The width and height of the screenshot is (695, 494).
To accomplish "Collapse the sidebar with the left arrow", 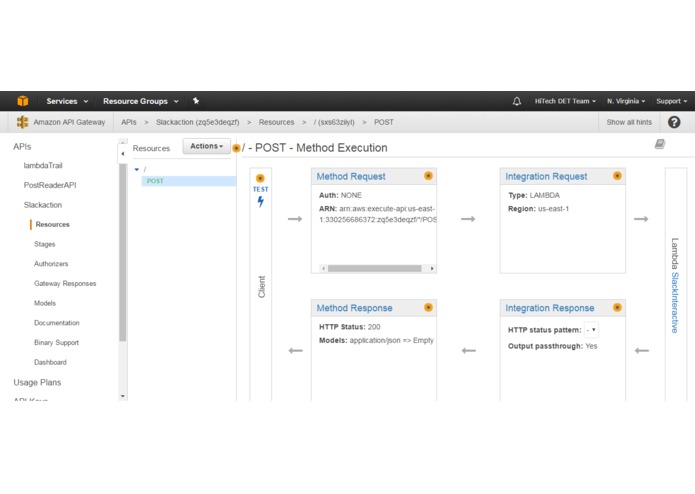I will coord(123,154).
